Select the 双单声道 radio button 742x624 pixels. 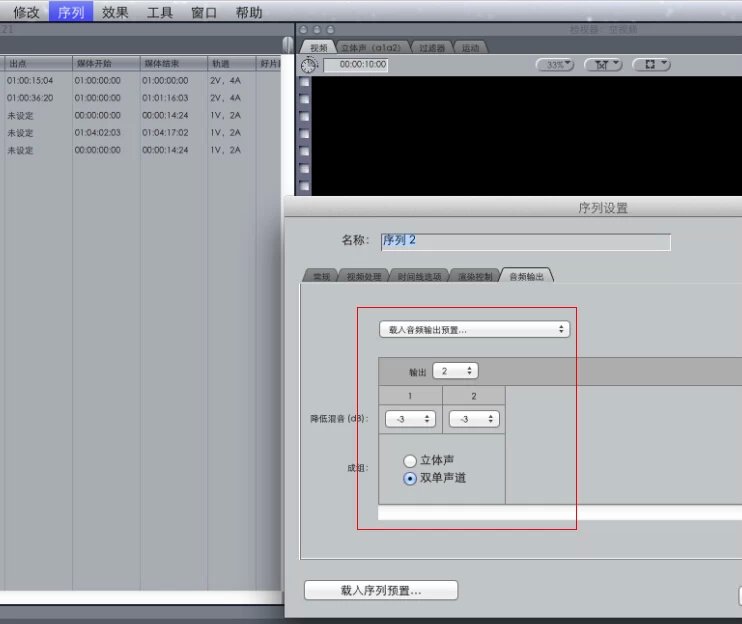(410, 478)
